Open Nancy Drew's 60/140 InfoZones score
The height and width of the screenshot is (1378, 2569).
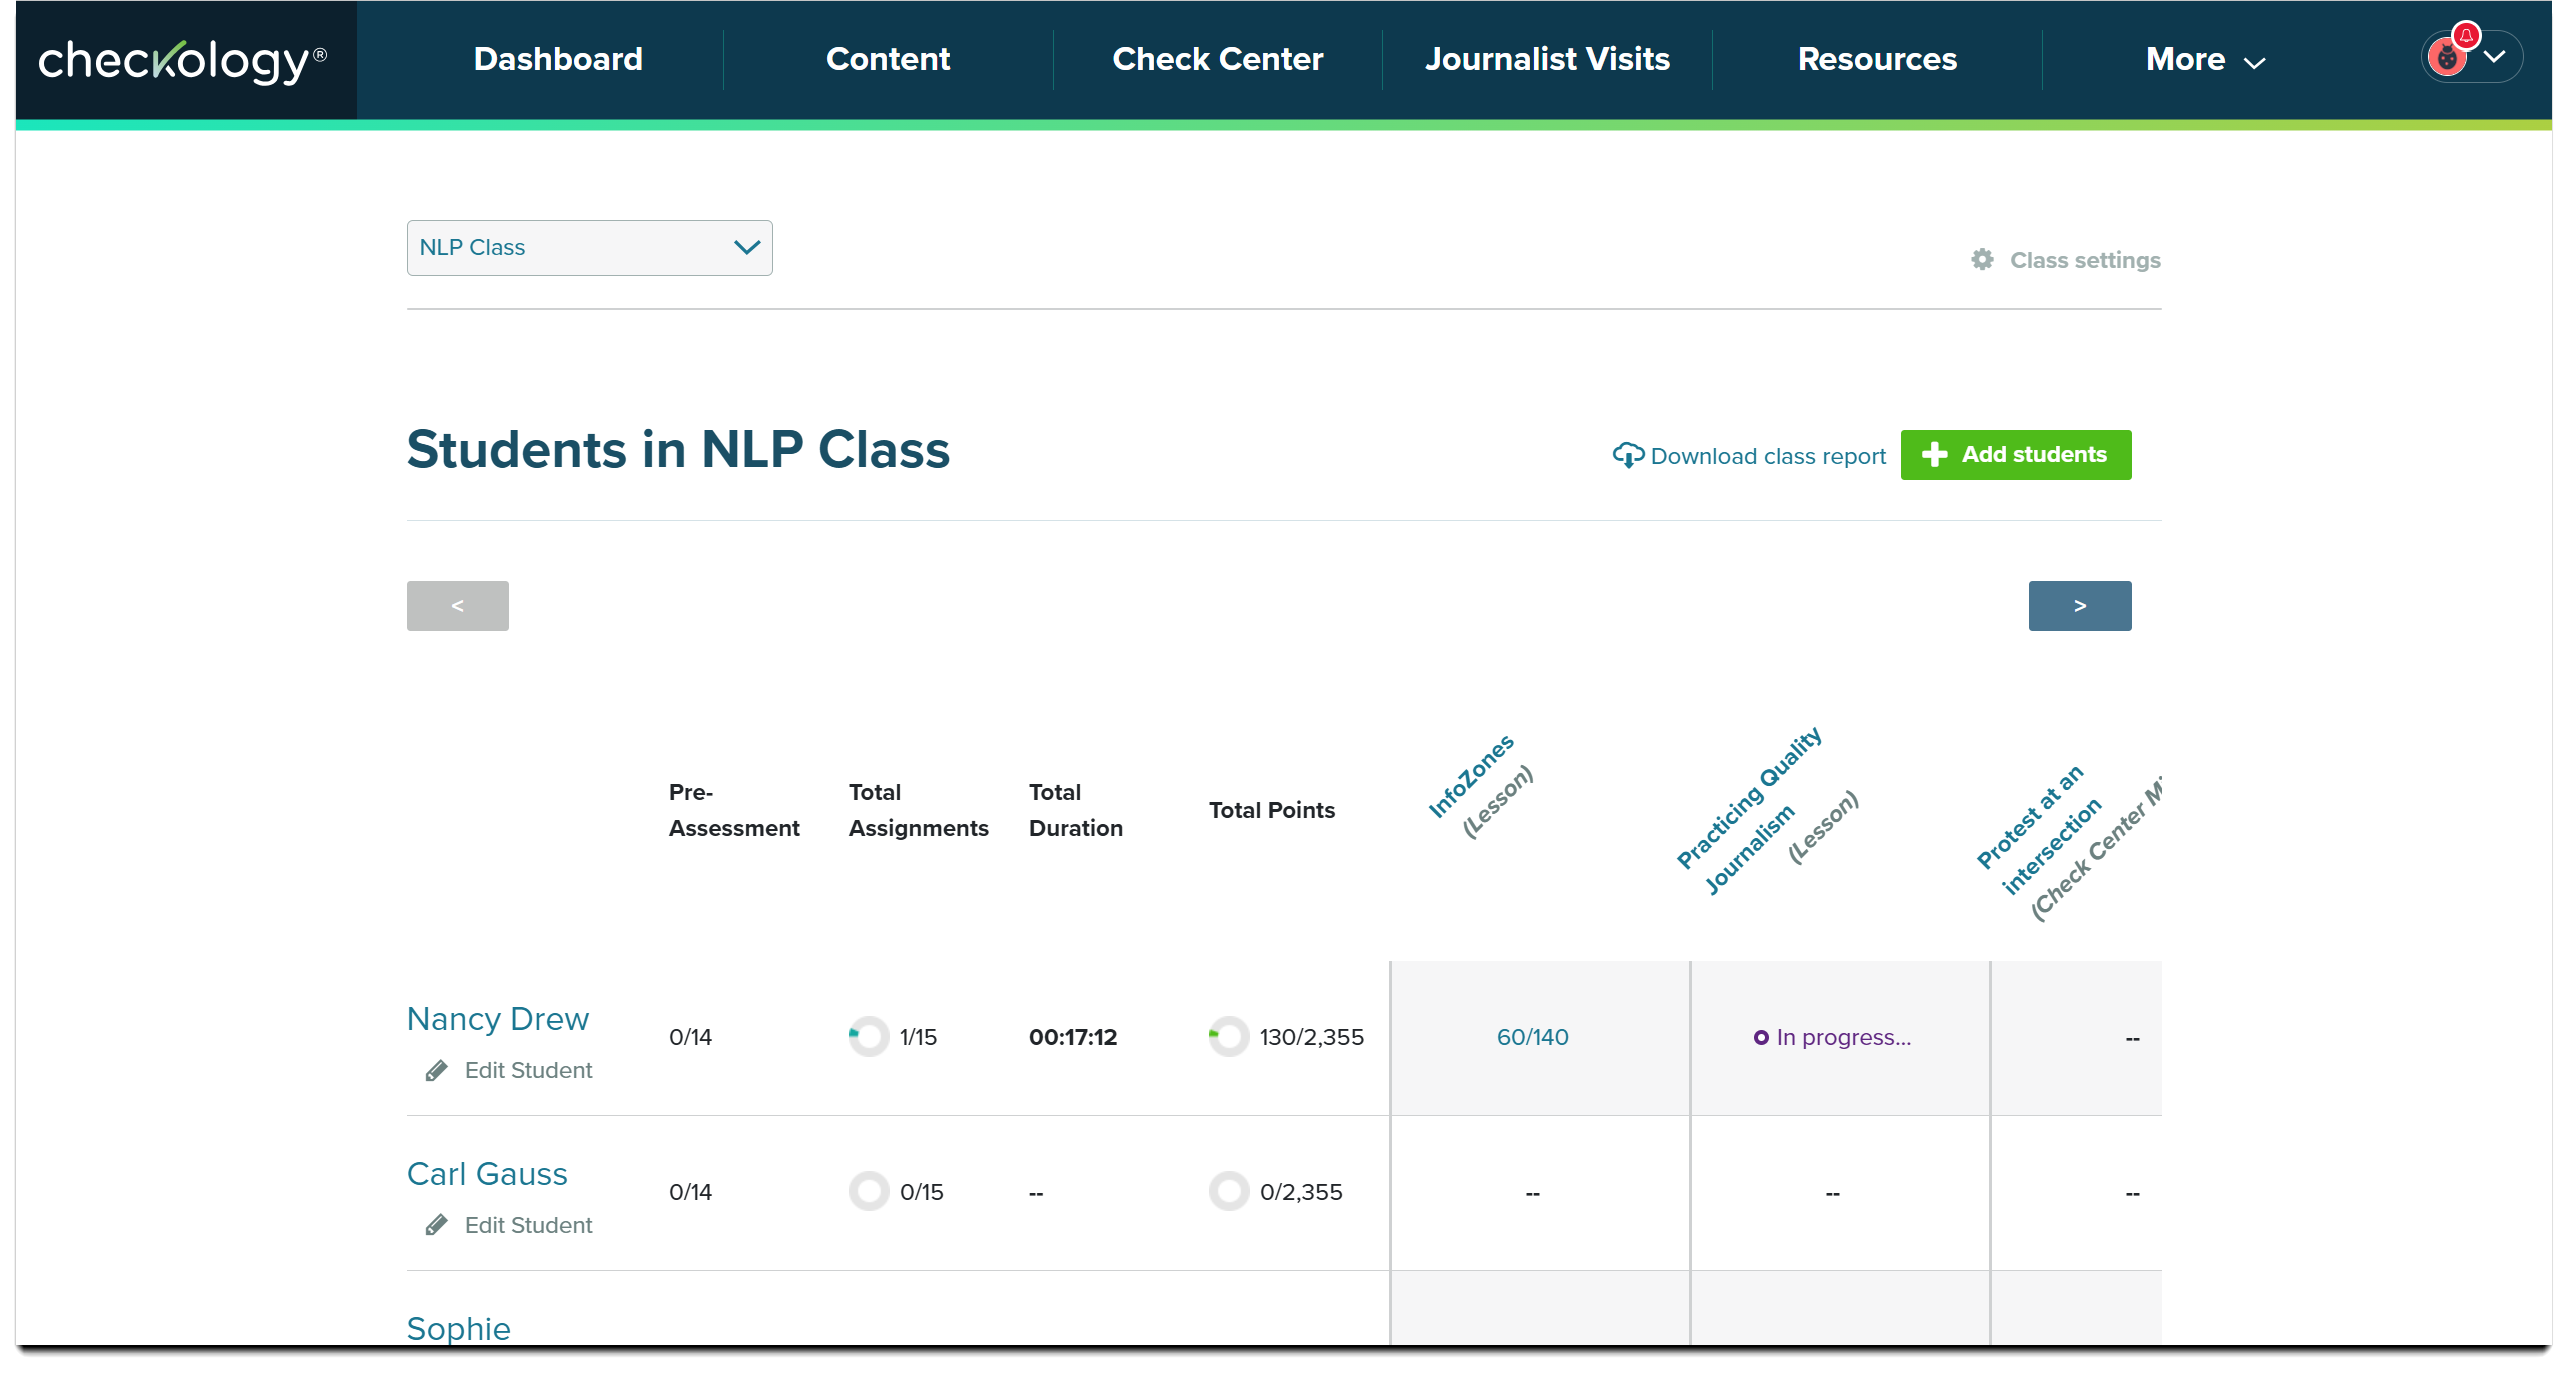1532,1037
